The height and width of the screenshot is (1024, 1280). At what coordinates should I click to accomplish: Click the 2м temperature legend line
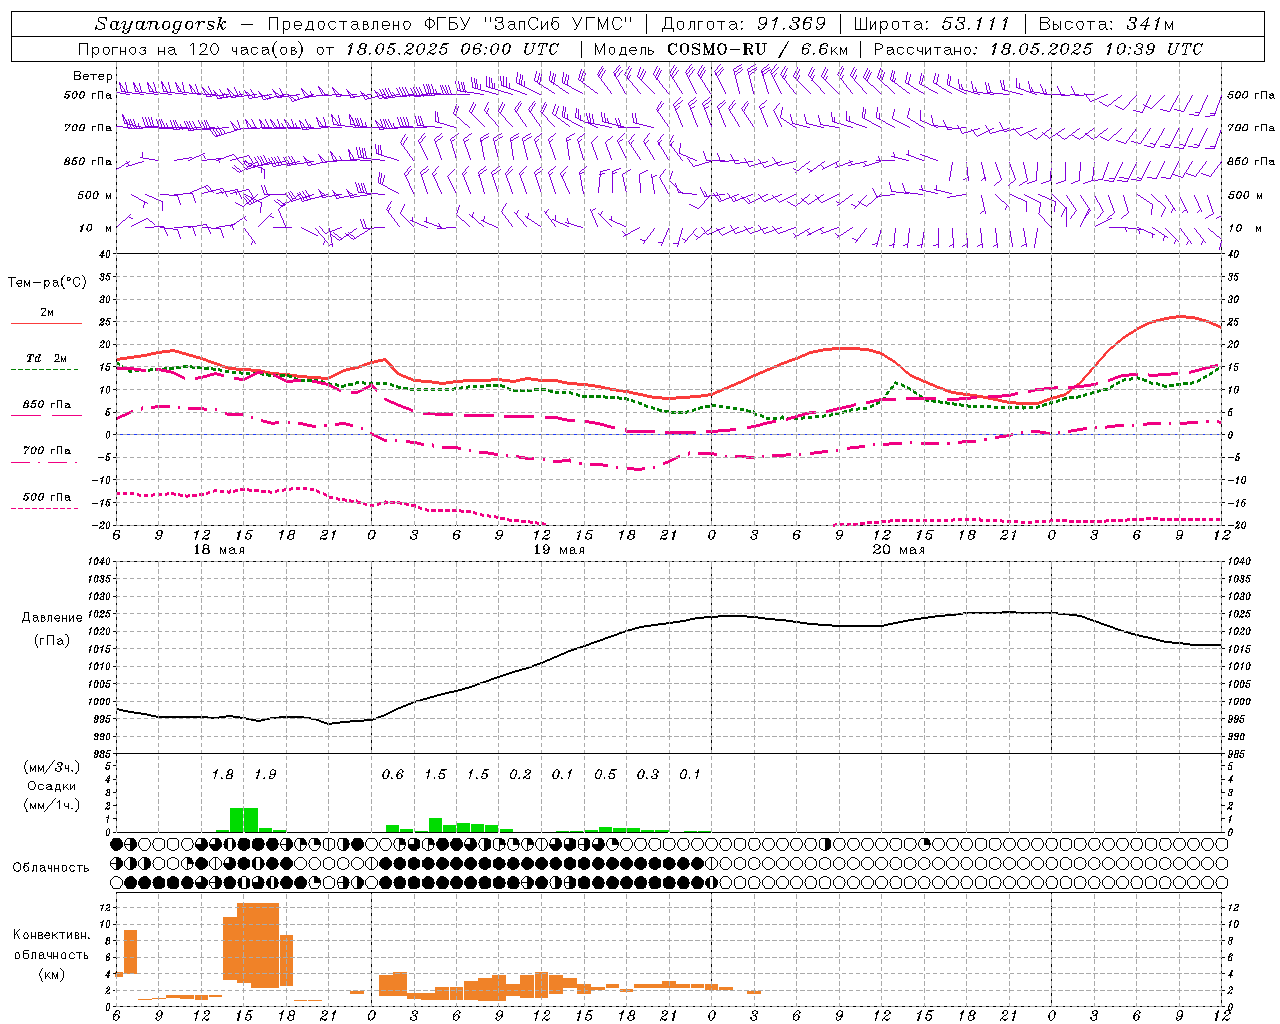click(x=46, y=323)
